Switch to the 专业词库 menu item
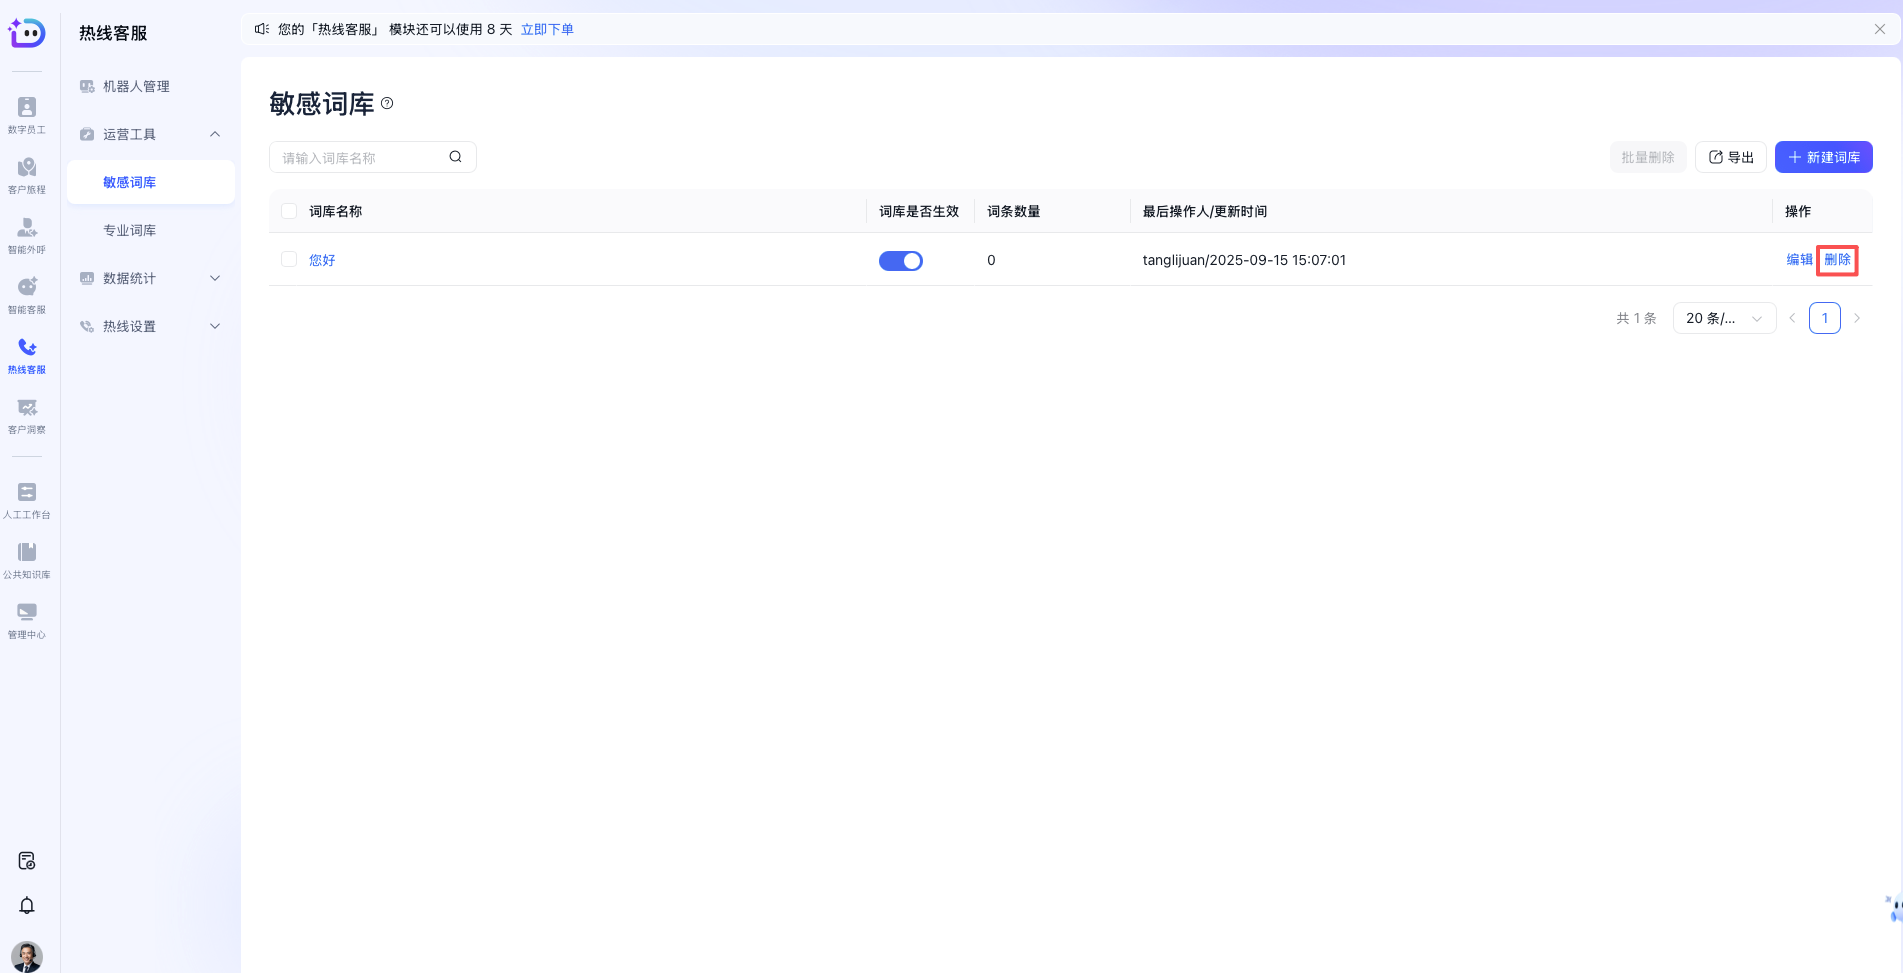Viewport: 1903px width, 973px height. click(x=128, y=229)
